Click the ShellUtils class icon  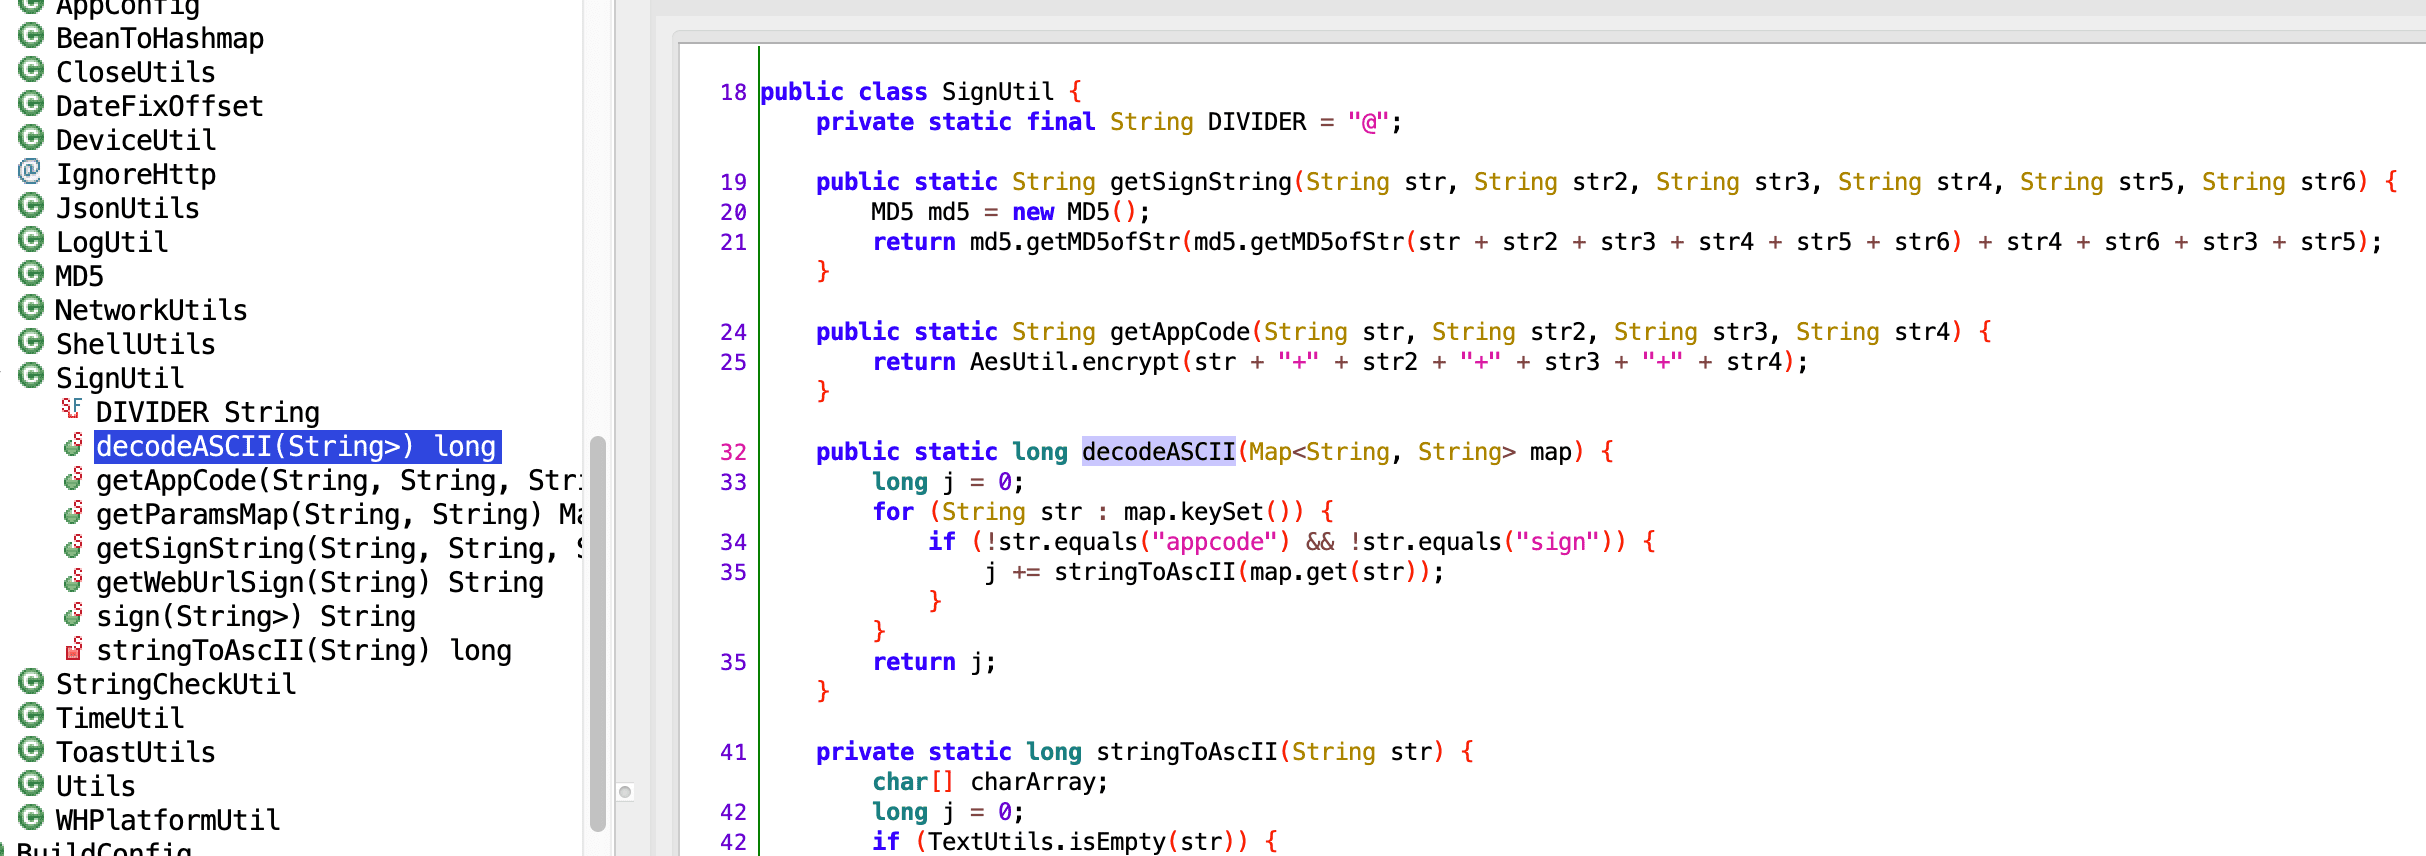tap(31, 343)
